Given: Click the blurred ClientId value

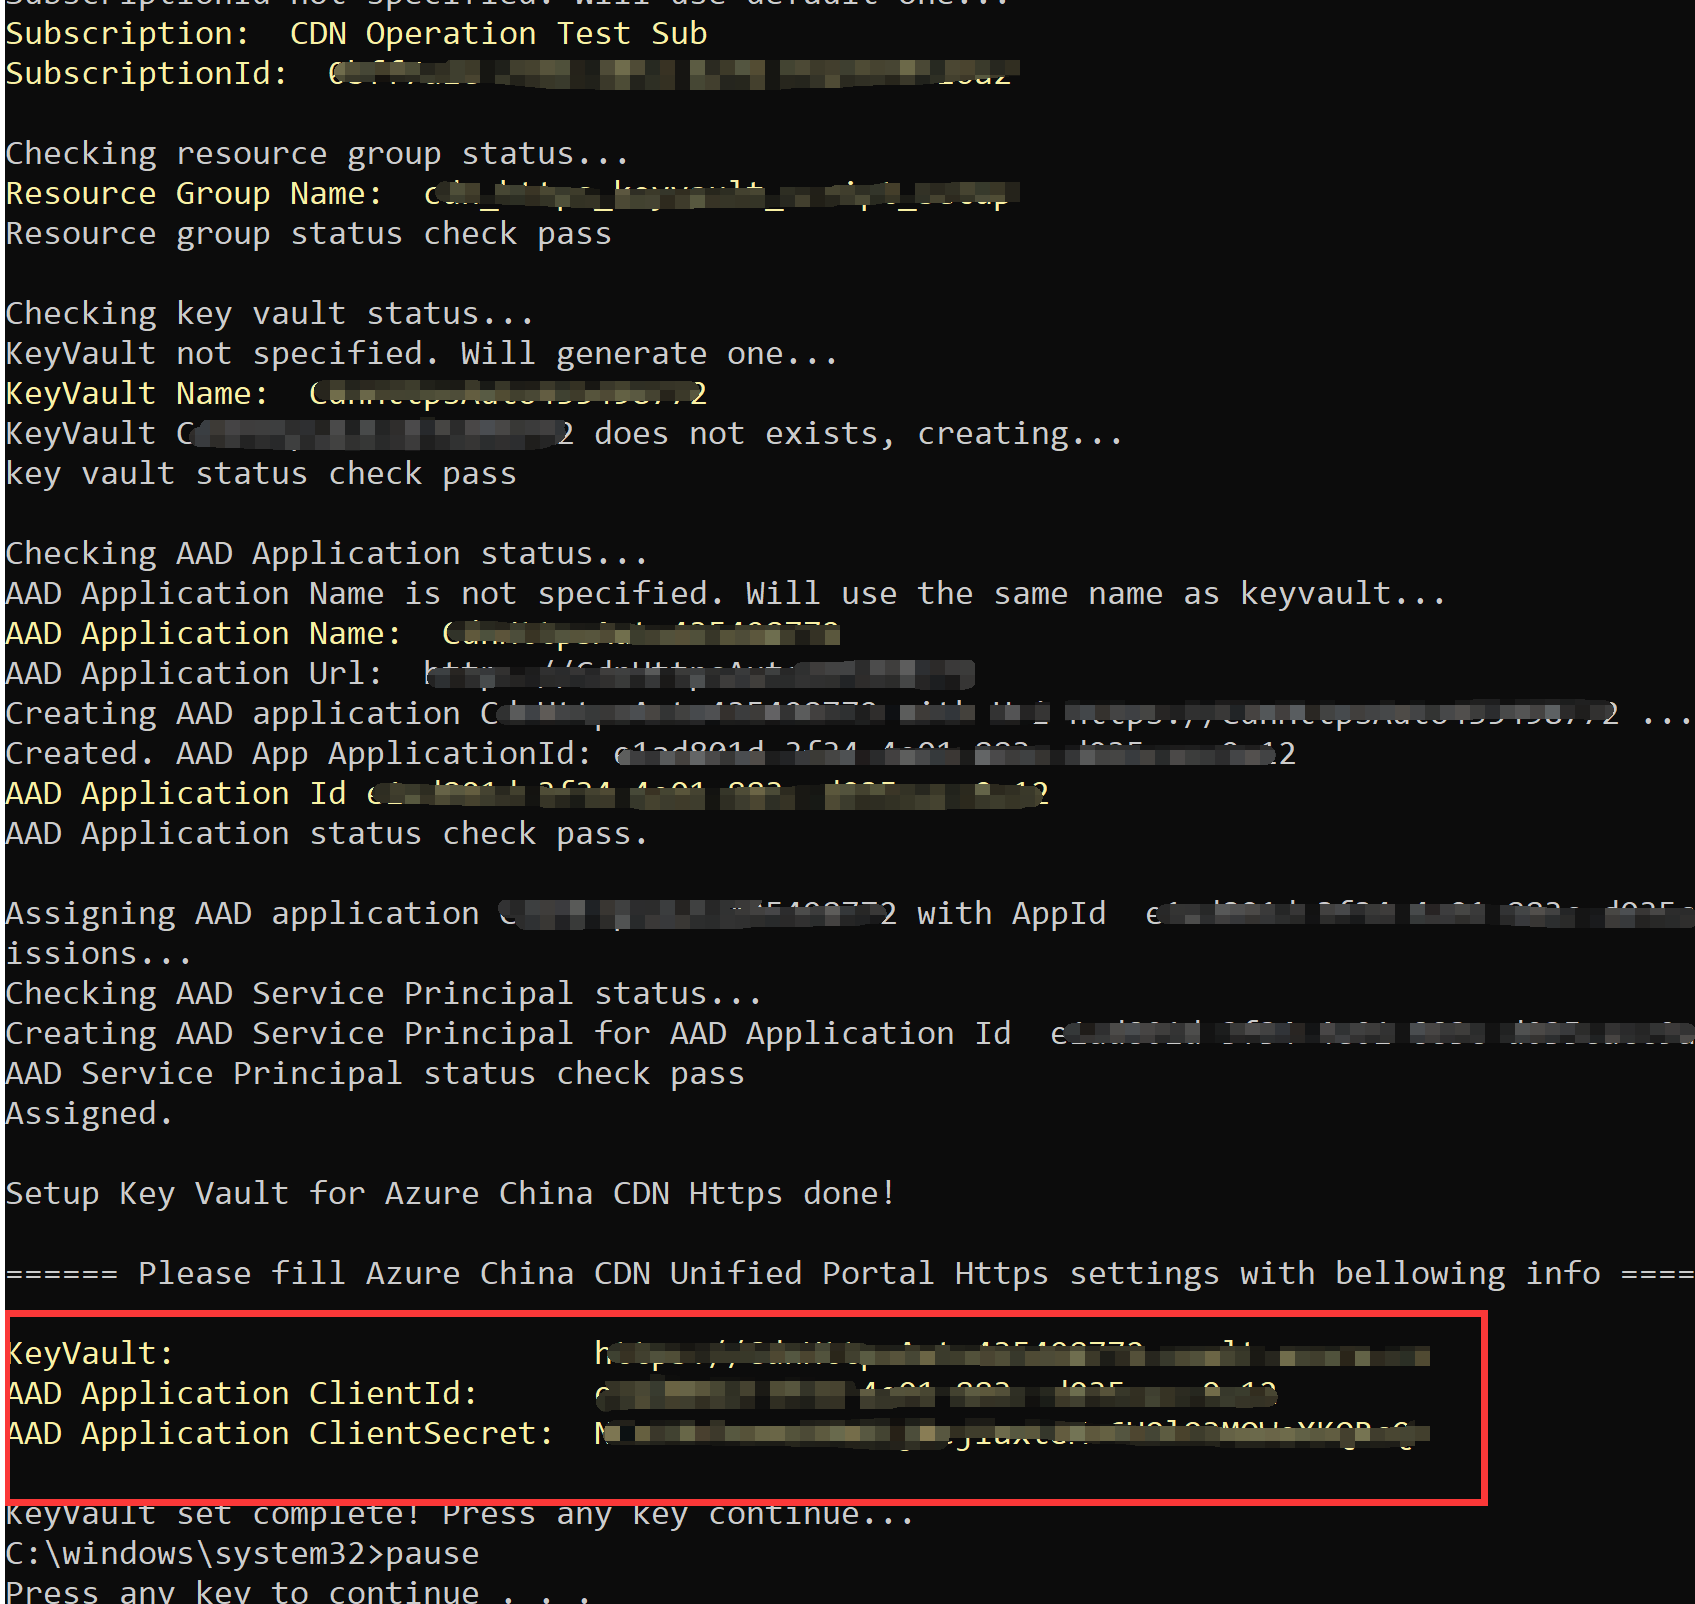Looking at the screenshot, I should (936, 1394).
